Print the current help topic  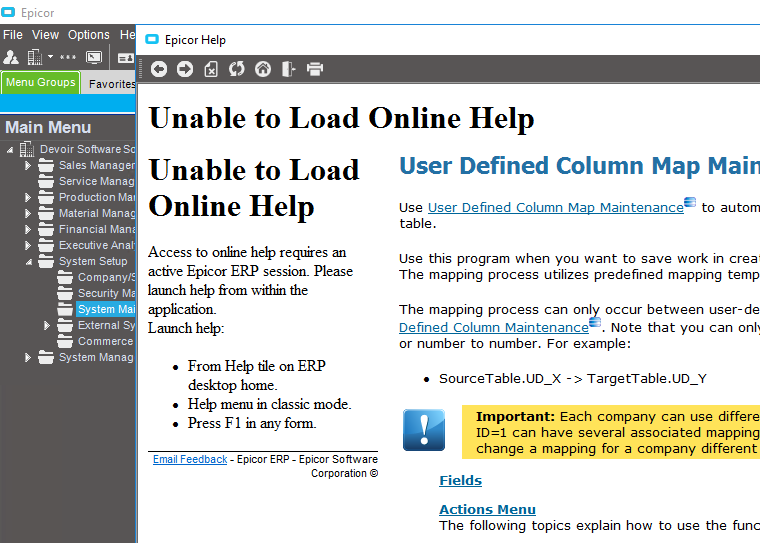coord(315,69)
